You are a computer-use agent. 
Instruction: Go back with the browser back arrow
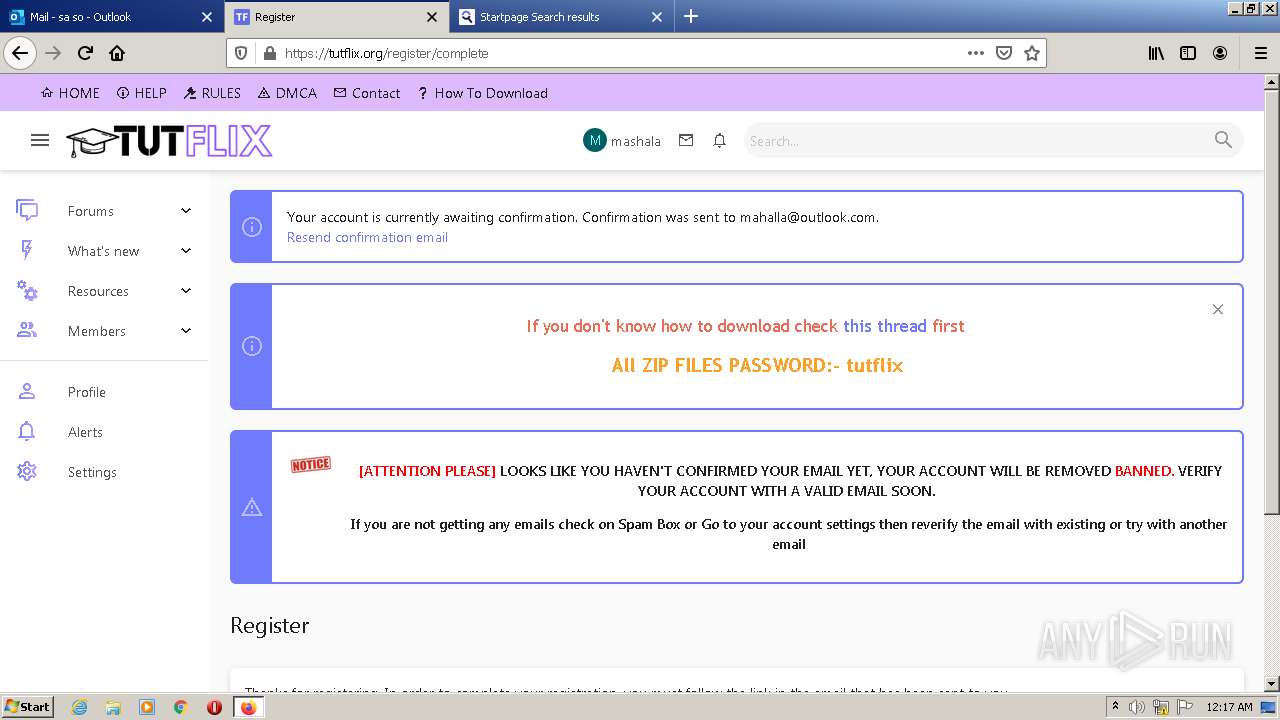20,53
